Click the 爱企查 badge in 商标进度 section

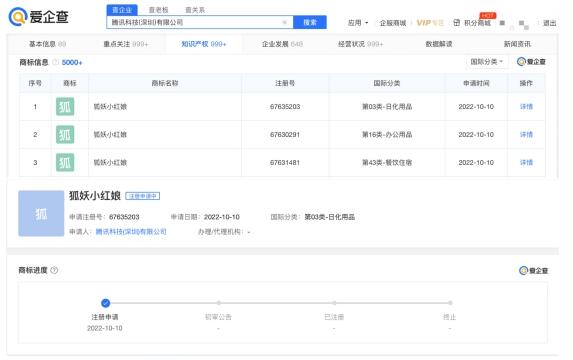coord(533,270)
